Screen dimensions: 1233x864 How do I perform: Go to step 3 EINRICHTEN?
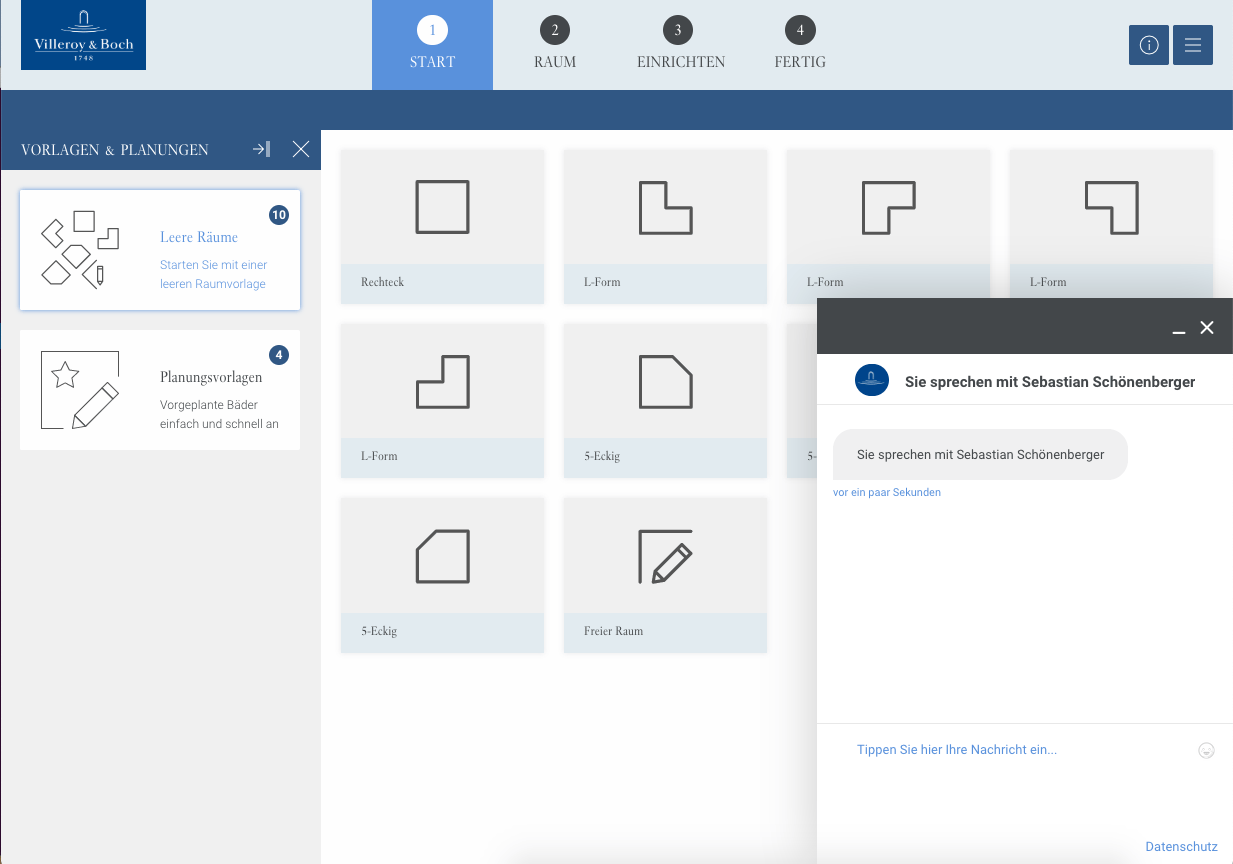point(680,45)
